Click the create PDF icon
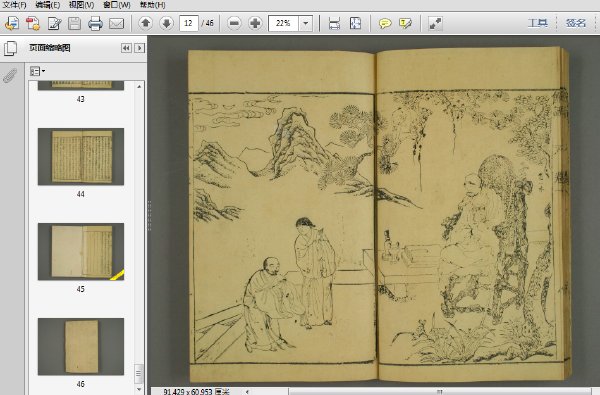Screen dimensions: 600x395 pyautogui.click(x=33, y=23)
